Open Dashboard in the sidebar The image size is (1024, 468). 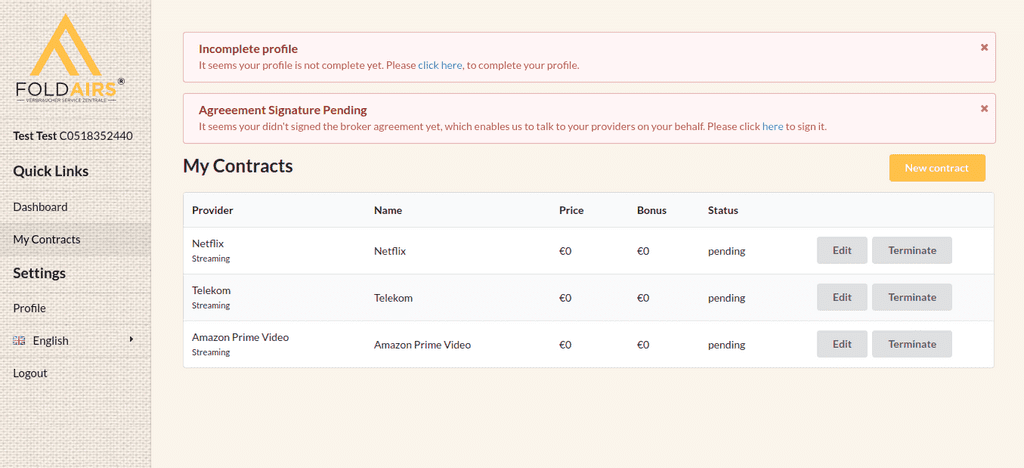click(x=40, y=207)
